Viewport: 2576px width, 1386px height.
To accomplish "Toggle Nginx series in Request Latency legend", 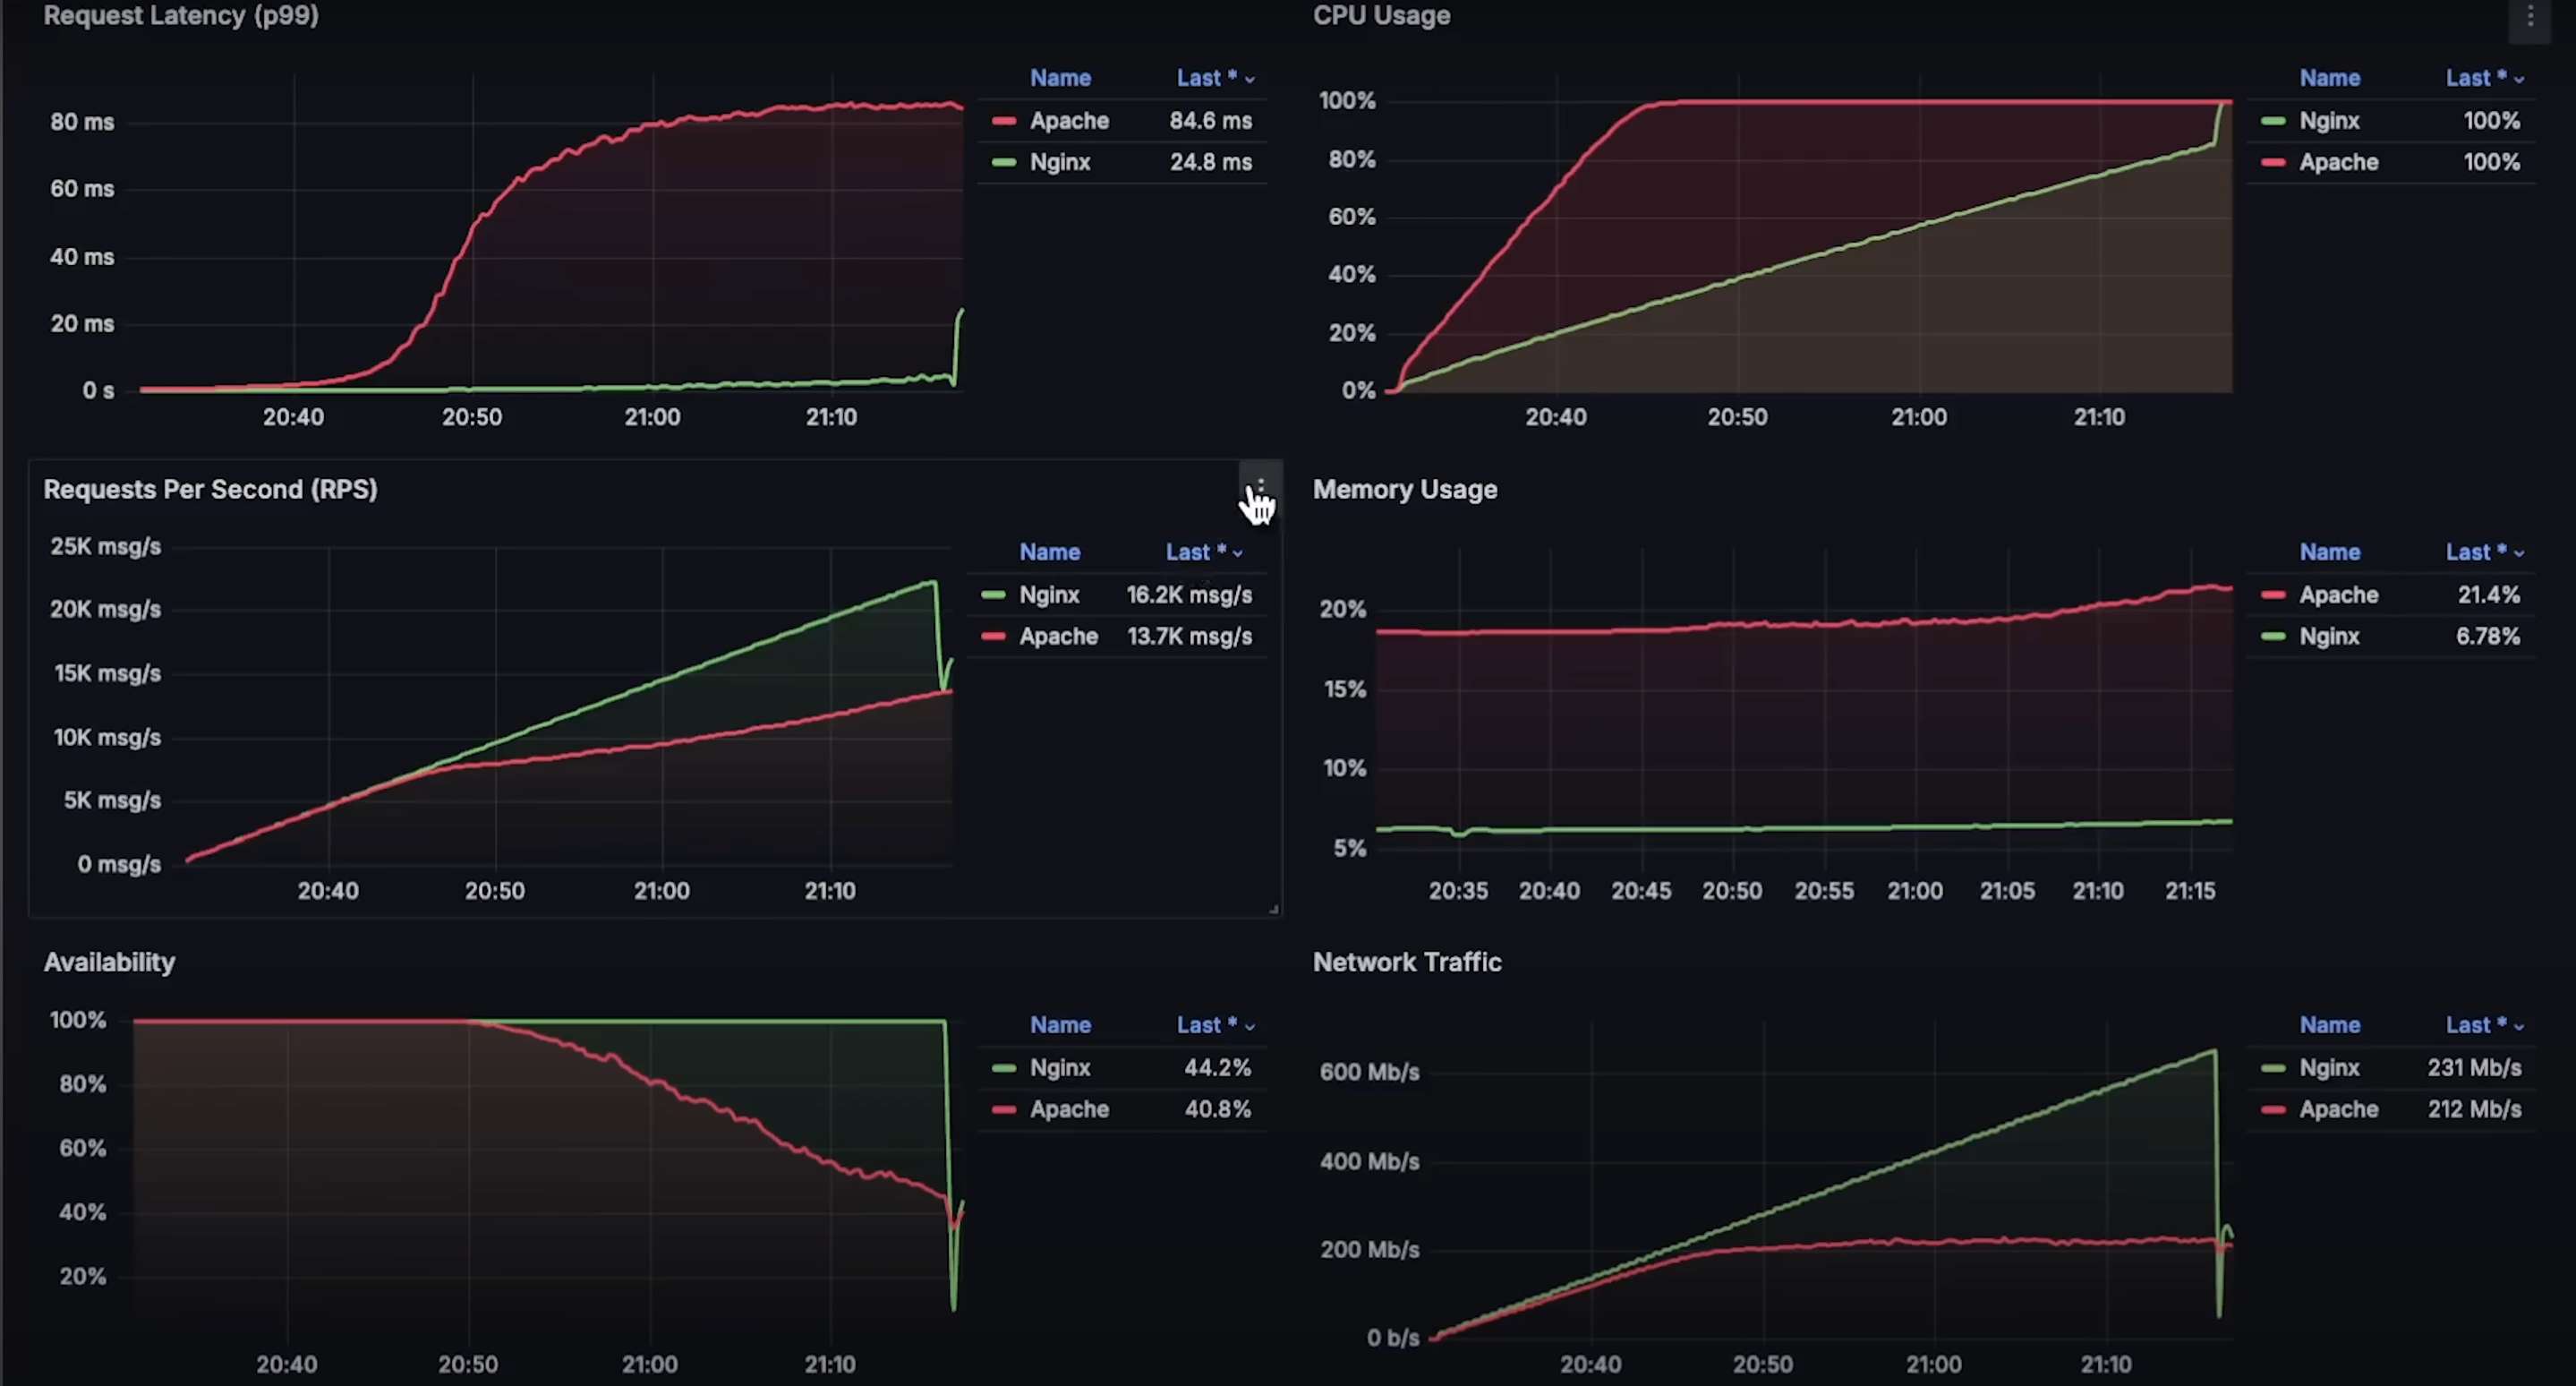I will click(1059, 162).
